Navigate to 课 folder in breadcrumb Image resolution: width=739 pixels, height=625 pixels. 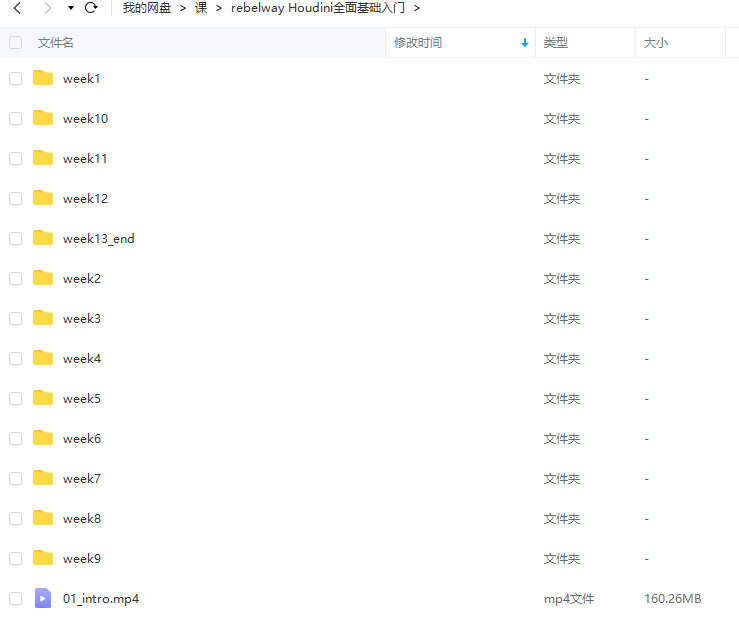[200, 8]
